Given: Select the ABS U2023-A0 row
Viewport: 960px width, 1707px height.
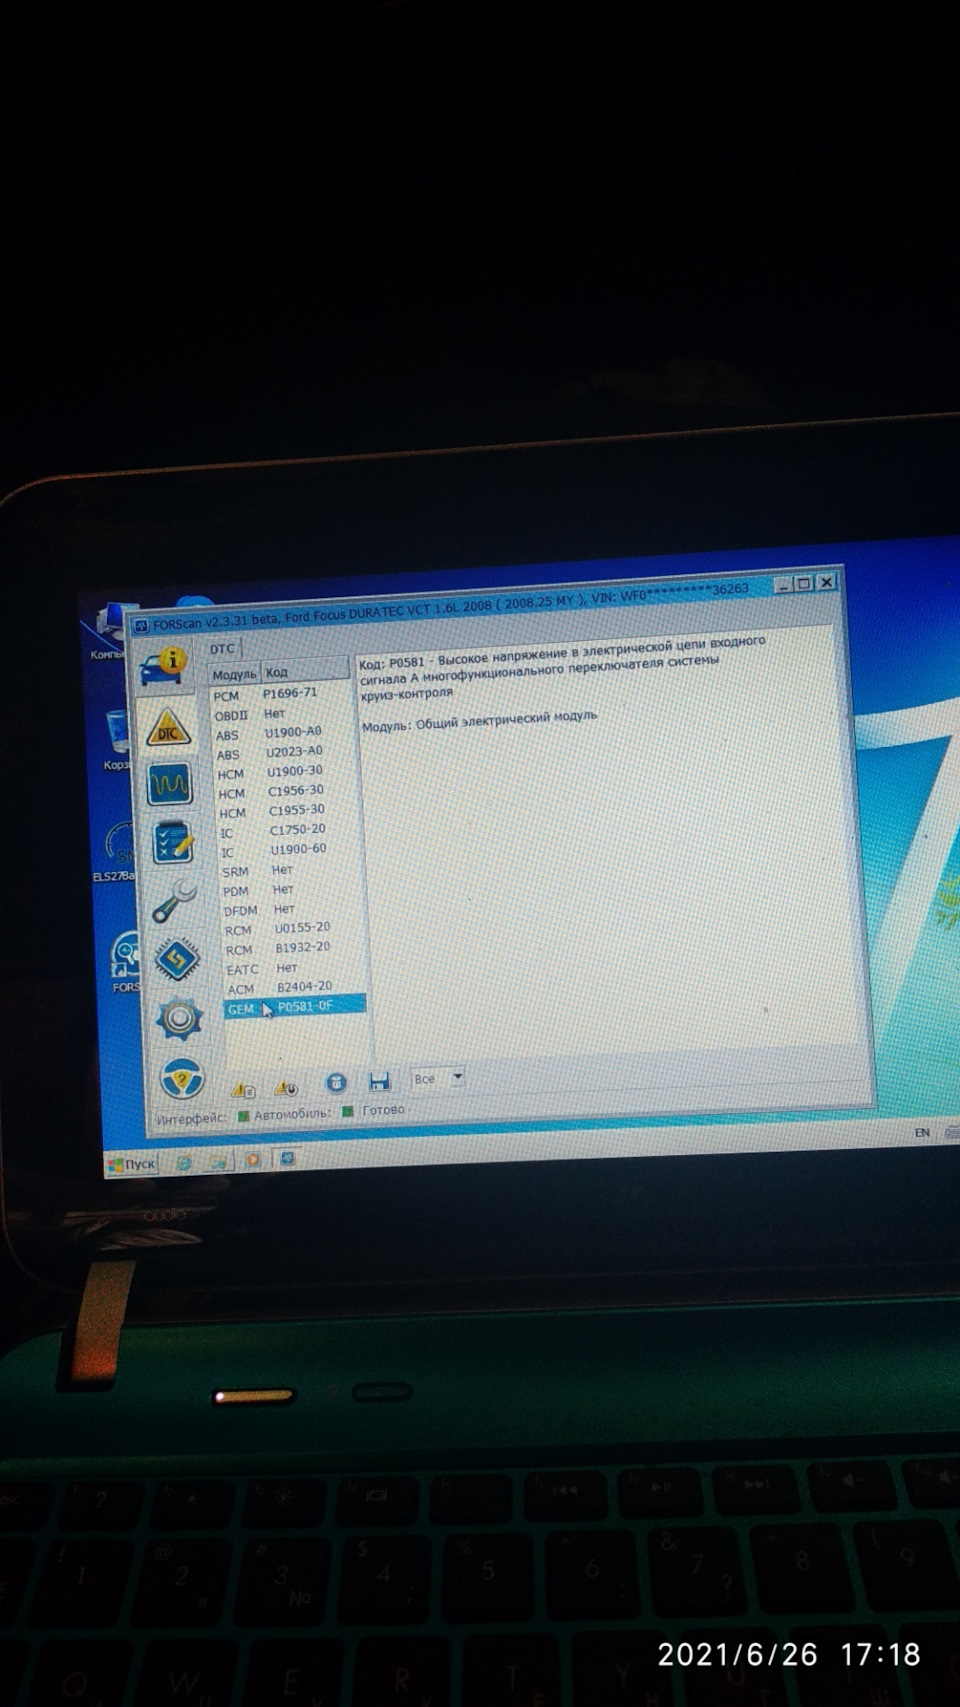Looking at the screenshot, I should tap(283, 752).
